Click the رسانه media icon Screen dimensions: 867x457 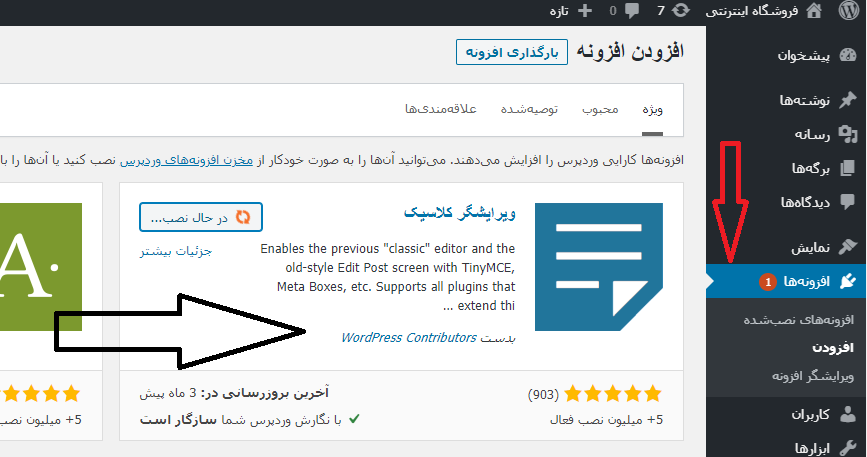coord(848,134)
